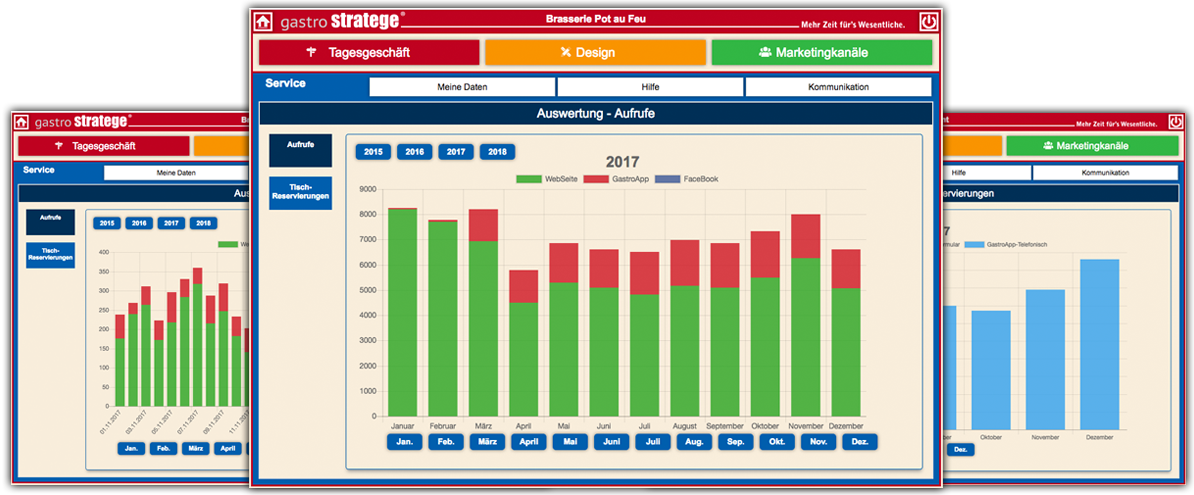Open Marketingkanäle in the center window
1194x495 pixels.
click(x=821, y=52)
